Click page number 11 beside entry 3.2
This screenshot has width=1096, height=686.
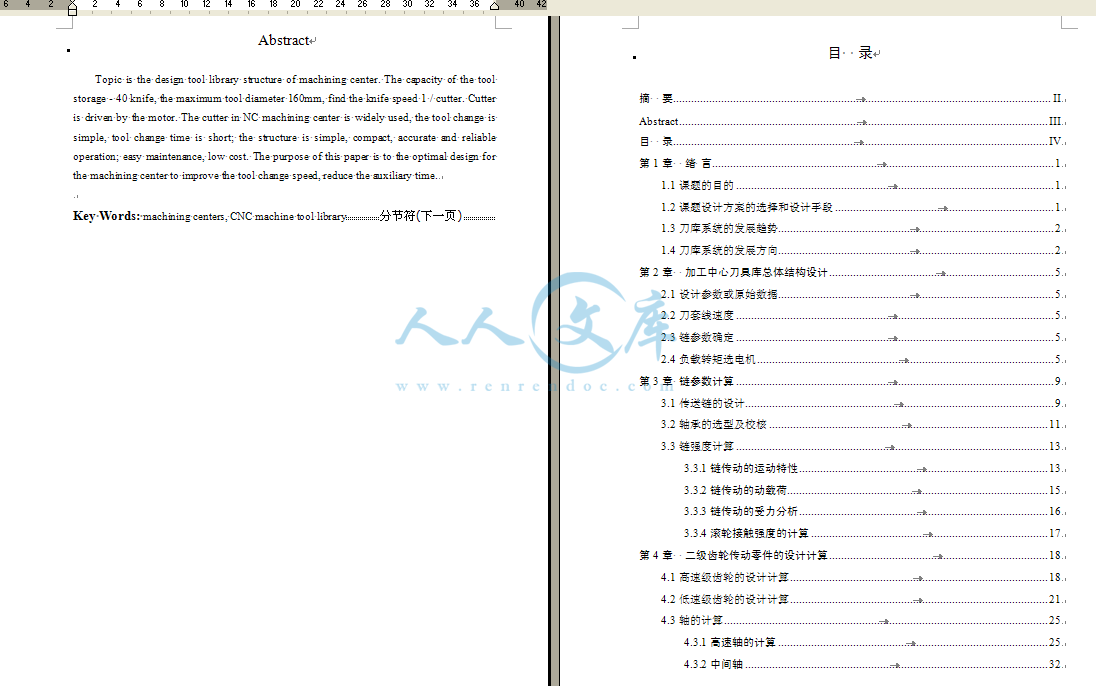click(1055, 424)
